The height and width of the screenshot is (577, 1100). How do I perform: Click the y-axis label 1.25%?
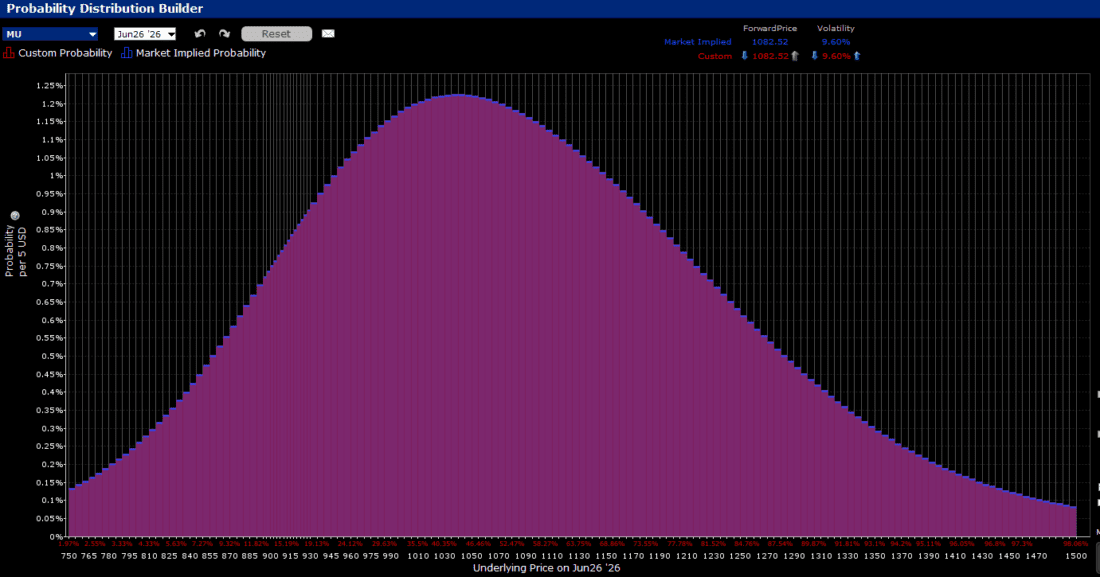48,86
